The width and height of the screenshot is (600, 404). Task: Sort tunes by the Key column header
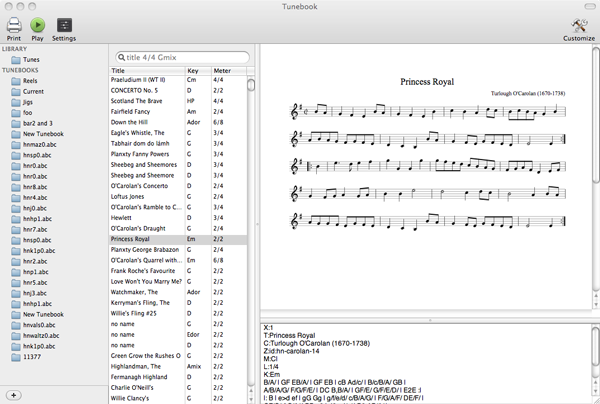pos(198,71)
